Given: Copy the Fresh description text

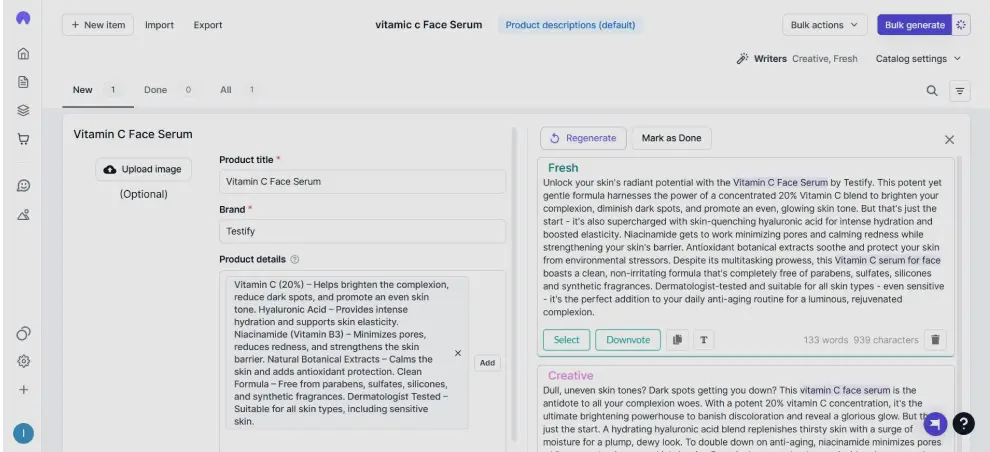Looking at the screenshot, I should point(677,340).
